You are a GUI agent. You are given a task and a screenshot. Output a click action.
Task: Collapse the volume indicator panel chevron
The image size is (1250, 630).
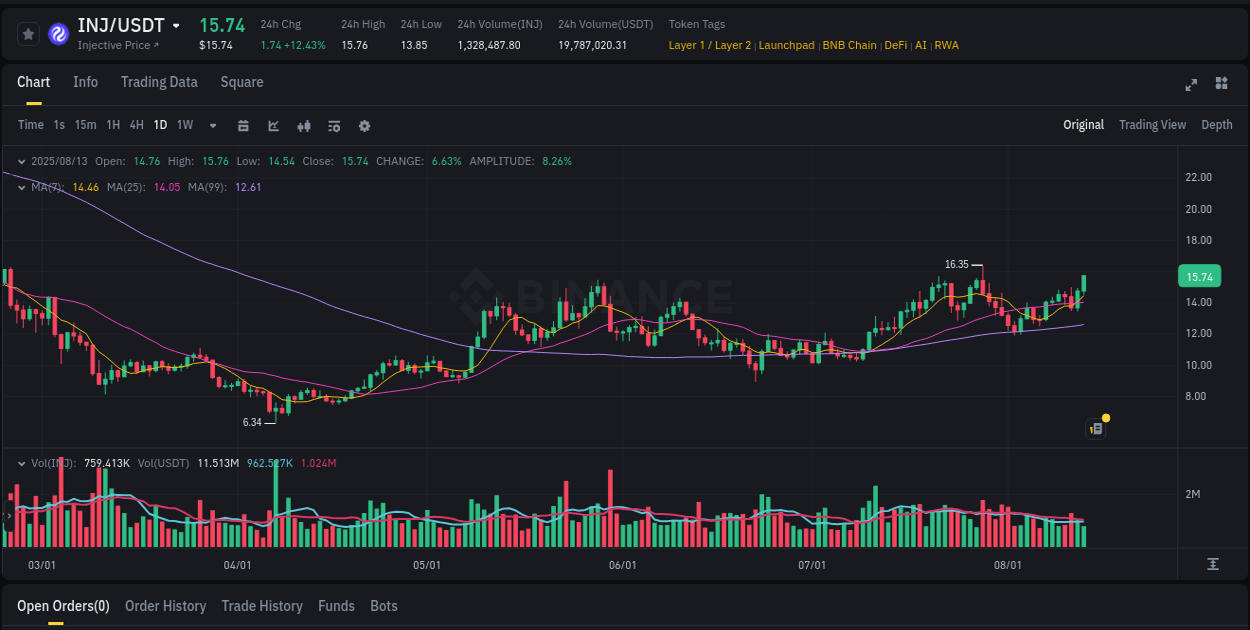point(21,463)
